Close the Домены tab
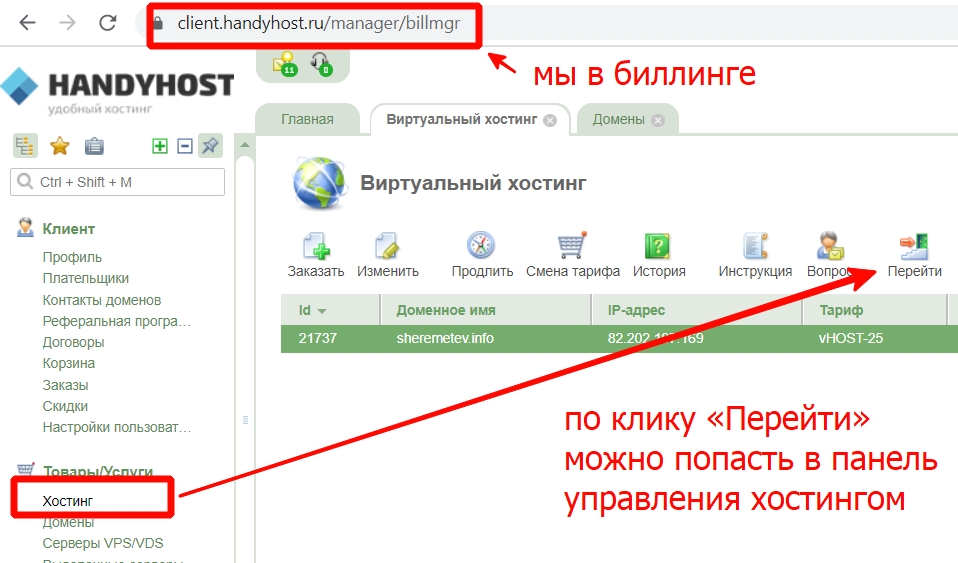This screenshot has height=563, width=958. [657, 120]
